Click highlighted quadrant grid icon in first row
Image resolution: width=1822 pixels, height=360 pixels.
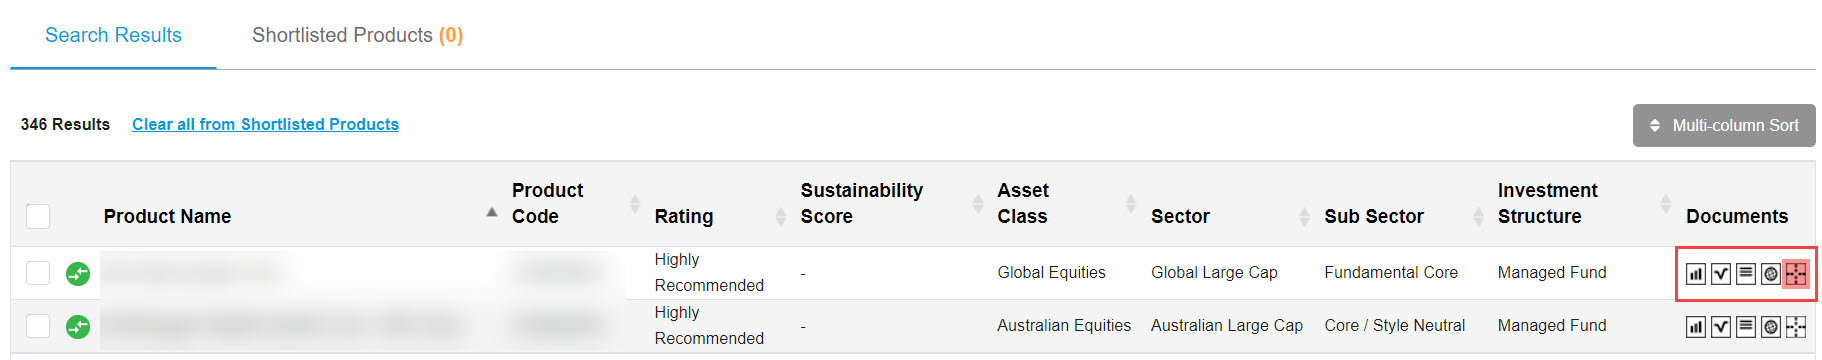coord(1796,274)
